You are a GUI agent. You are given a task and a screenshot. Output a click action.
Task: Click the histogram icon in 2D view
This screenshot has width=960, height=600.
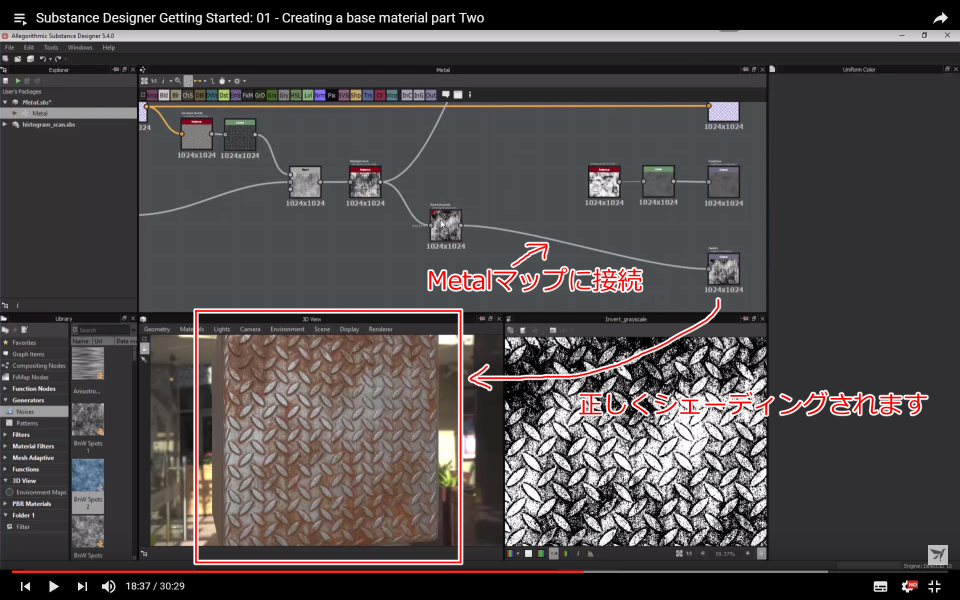point(590,553)
